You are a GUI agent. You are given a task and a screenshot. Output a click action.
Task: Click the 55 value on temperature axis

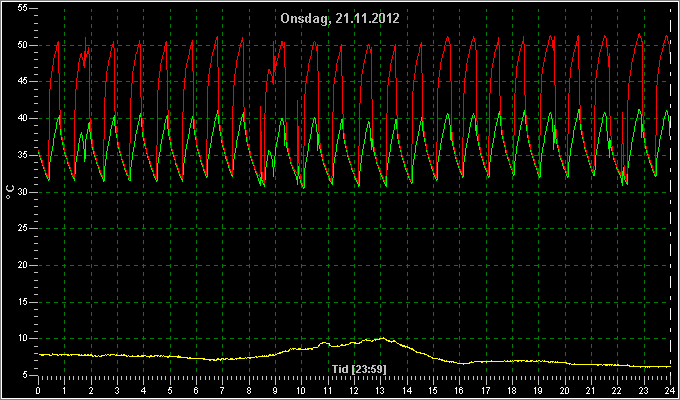23,8
